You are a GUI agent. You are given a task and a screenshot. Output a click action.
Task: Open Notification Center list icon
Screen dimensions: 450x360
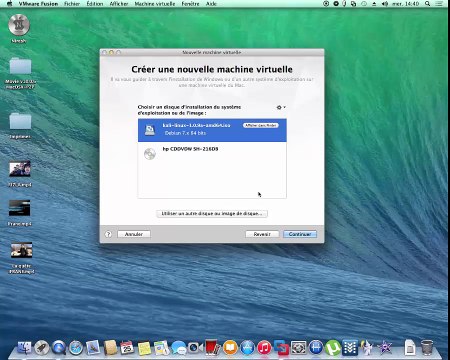pyautogui.click(x=440, y=4)
